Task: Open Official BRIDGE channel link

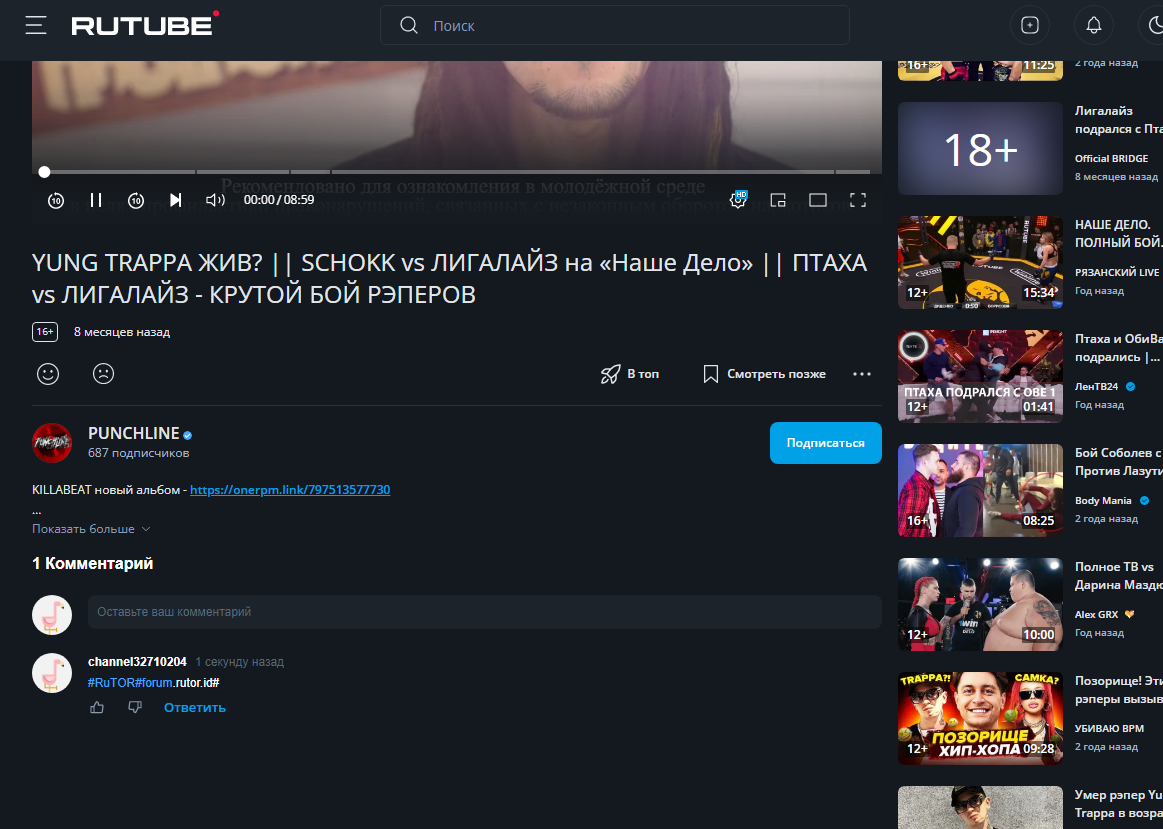Action: tap(1111, 158)
